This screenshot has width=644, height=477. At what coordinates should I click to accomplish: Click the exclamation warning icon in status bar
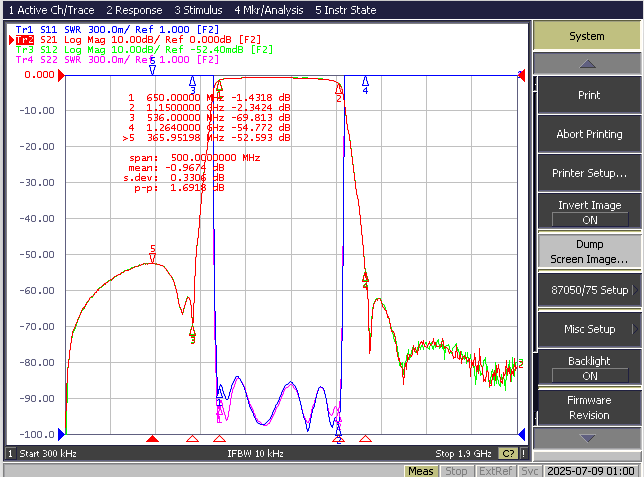(524, 454)
